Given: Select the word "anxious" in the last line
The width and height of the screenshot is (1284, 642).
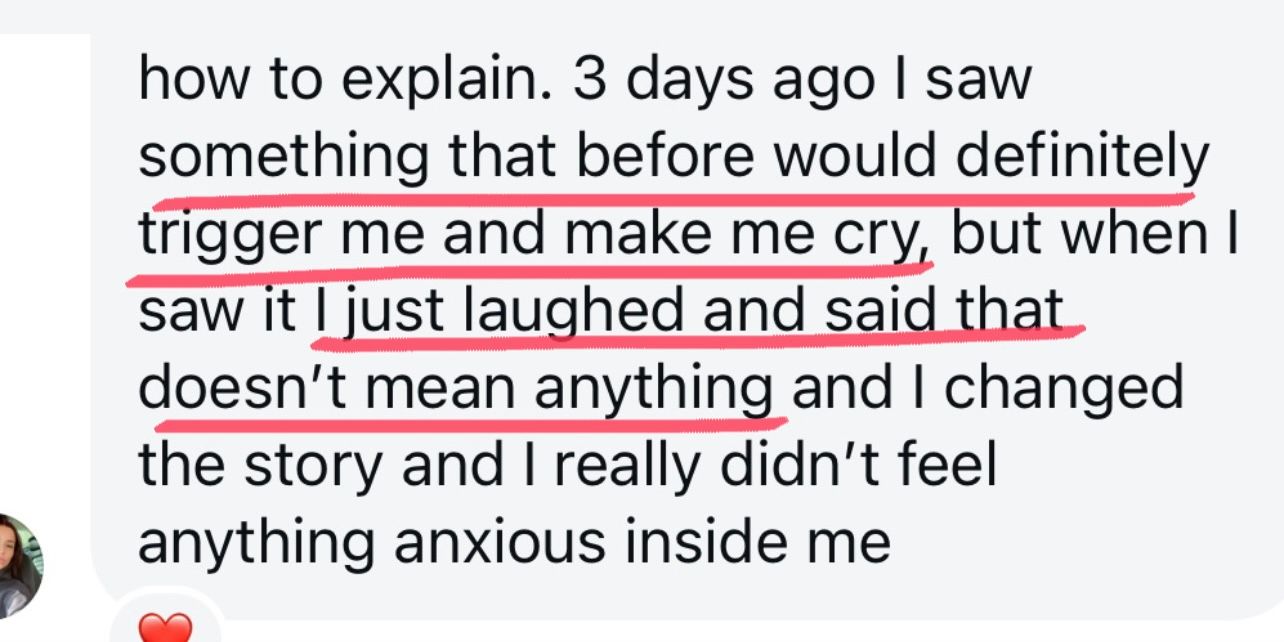Looking at the screenshot, I should [x=499, y=541].
